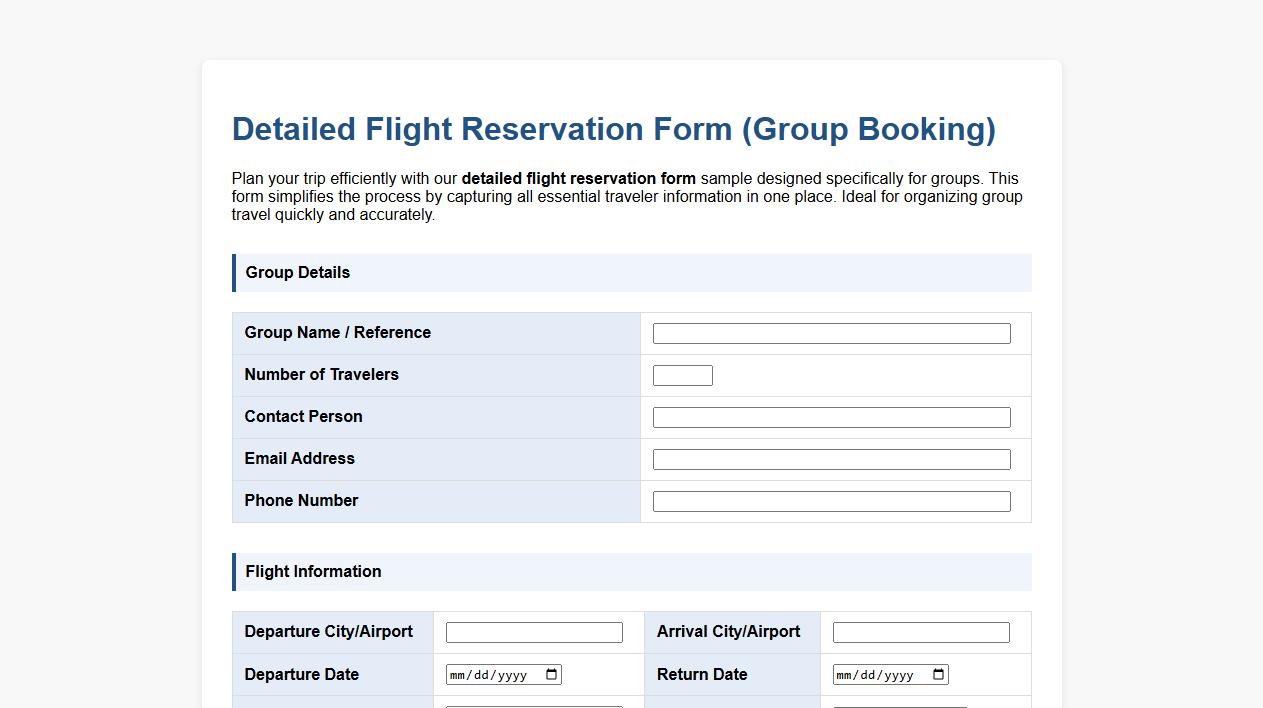
Task: Click the Group Name / Reference row label
Action: tap(337, 332)
